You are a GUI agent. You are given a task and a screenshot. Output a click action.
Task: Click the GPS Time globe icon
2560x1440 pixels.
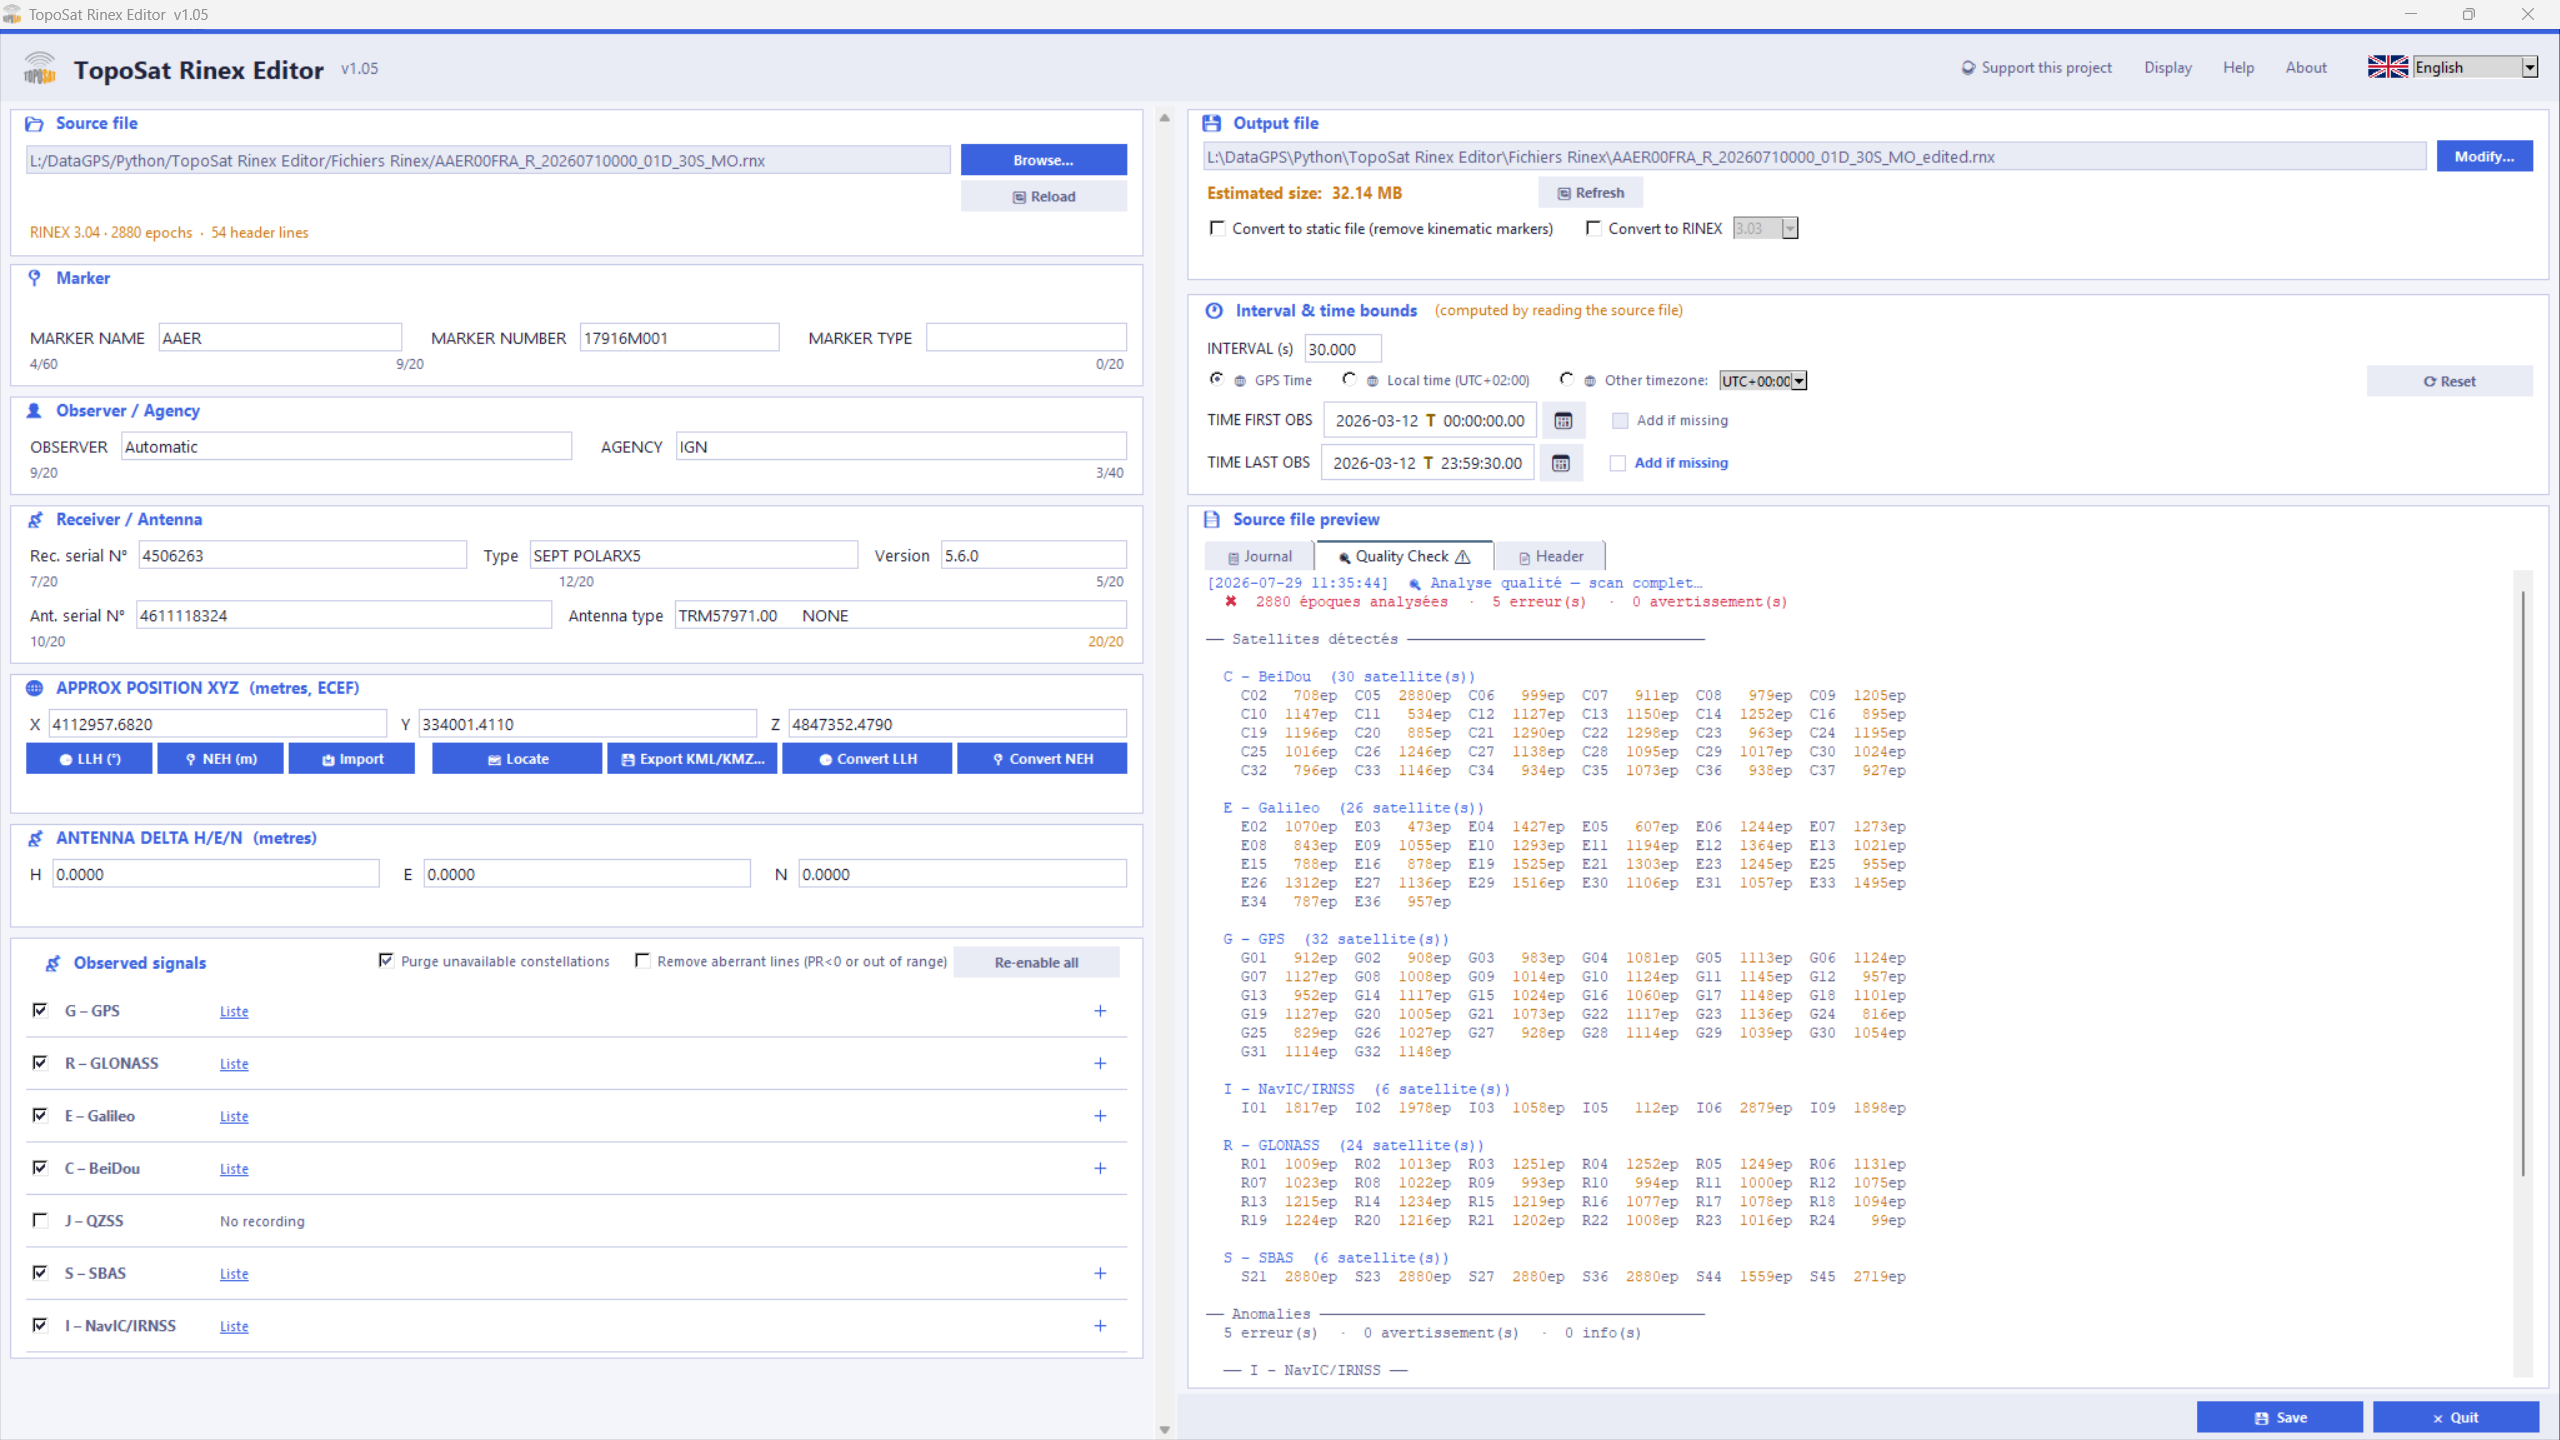[1240, 381]
